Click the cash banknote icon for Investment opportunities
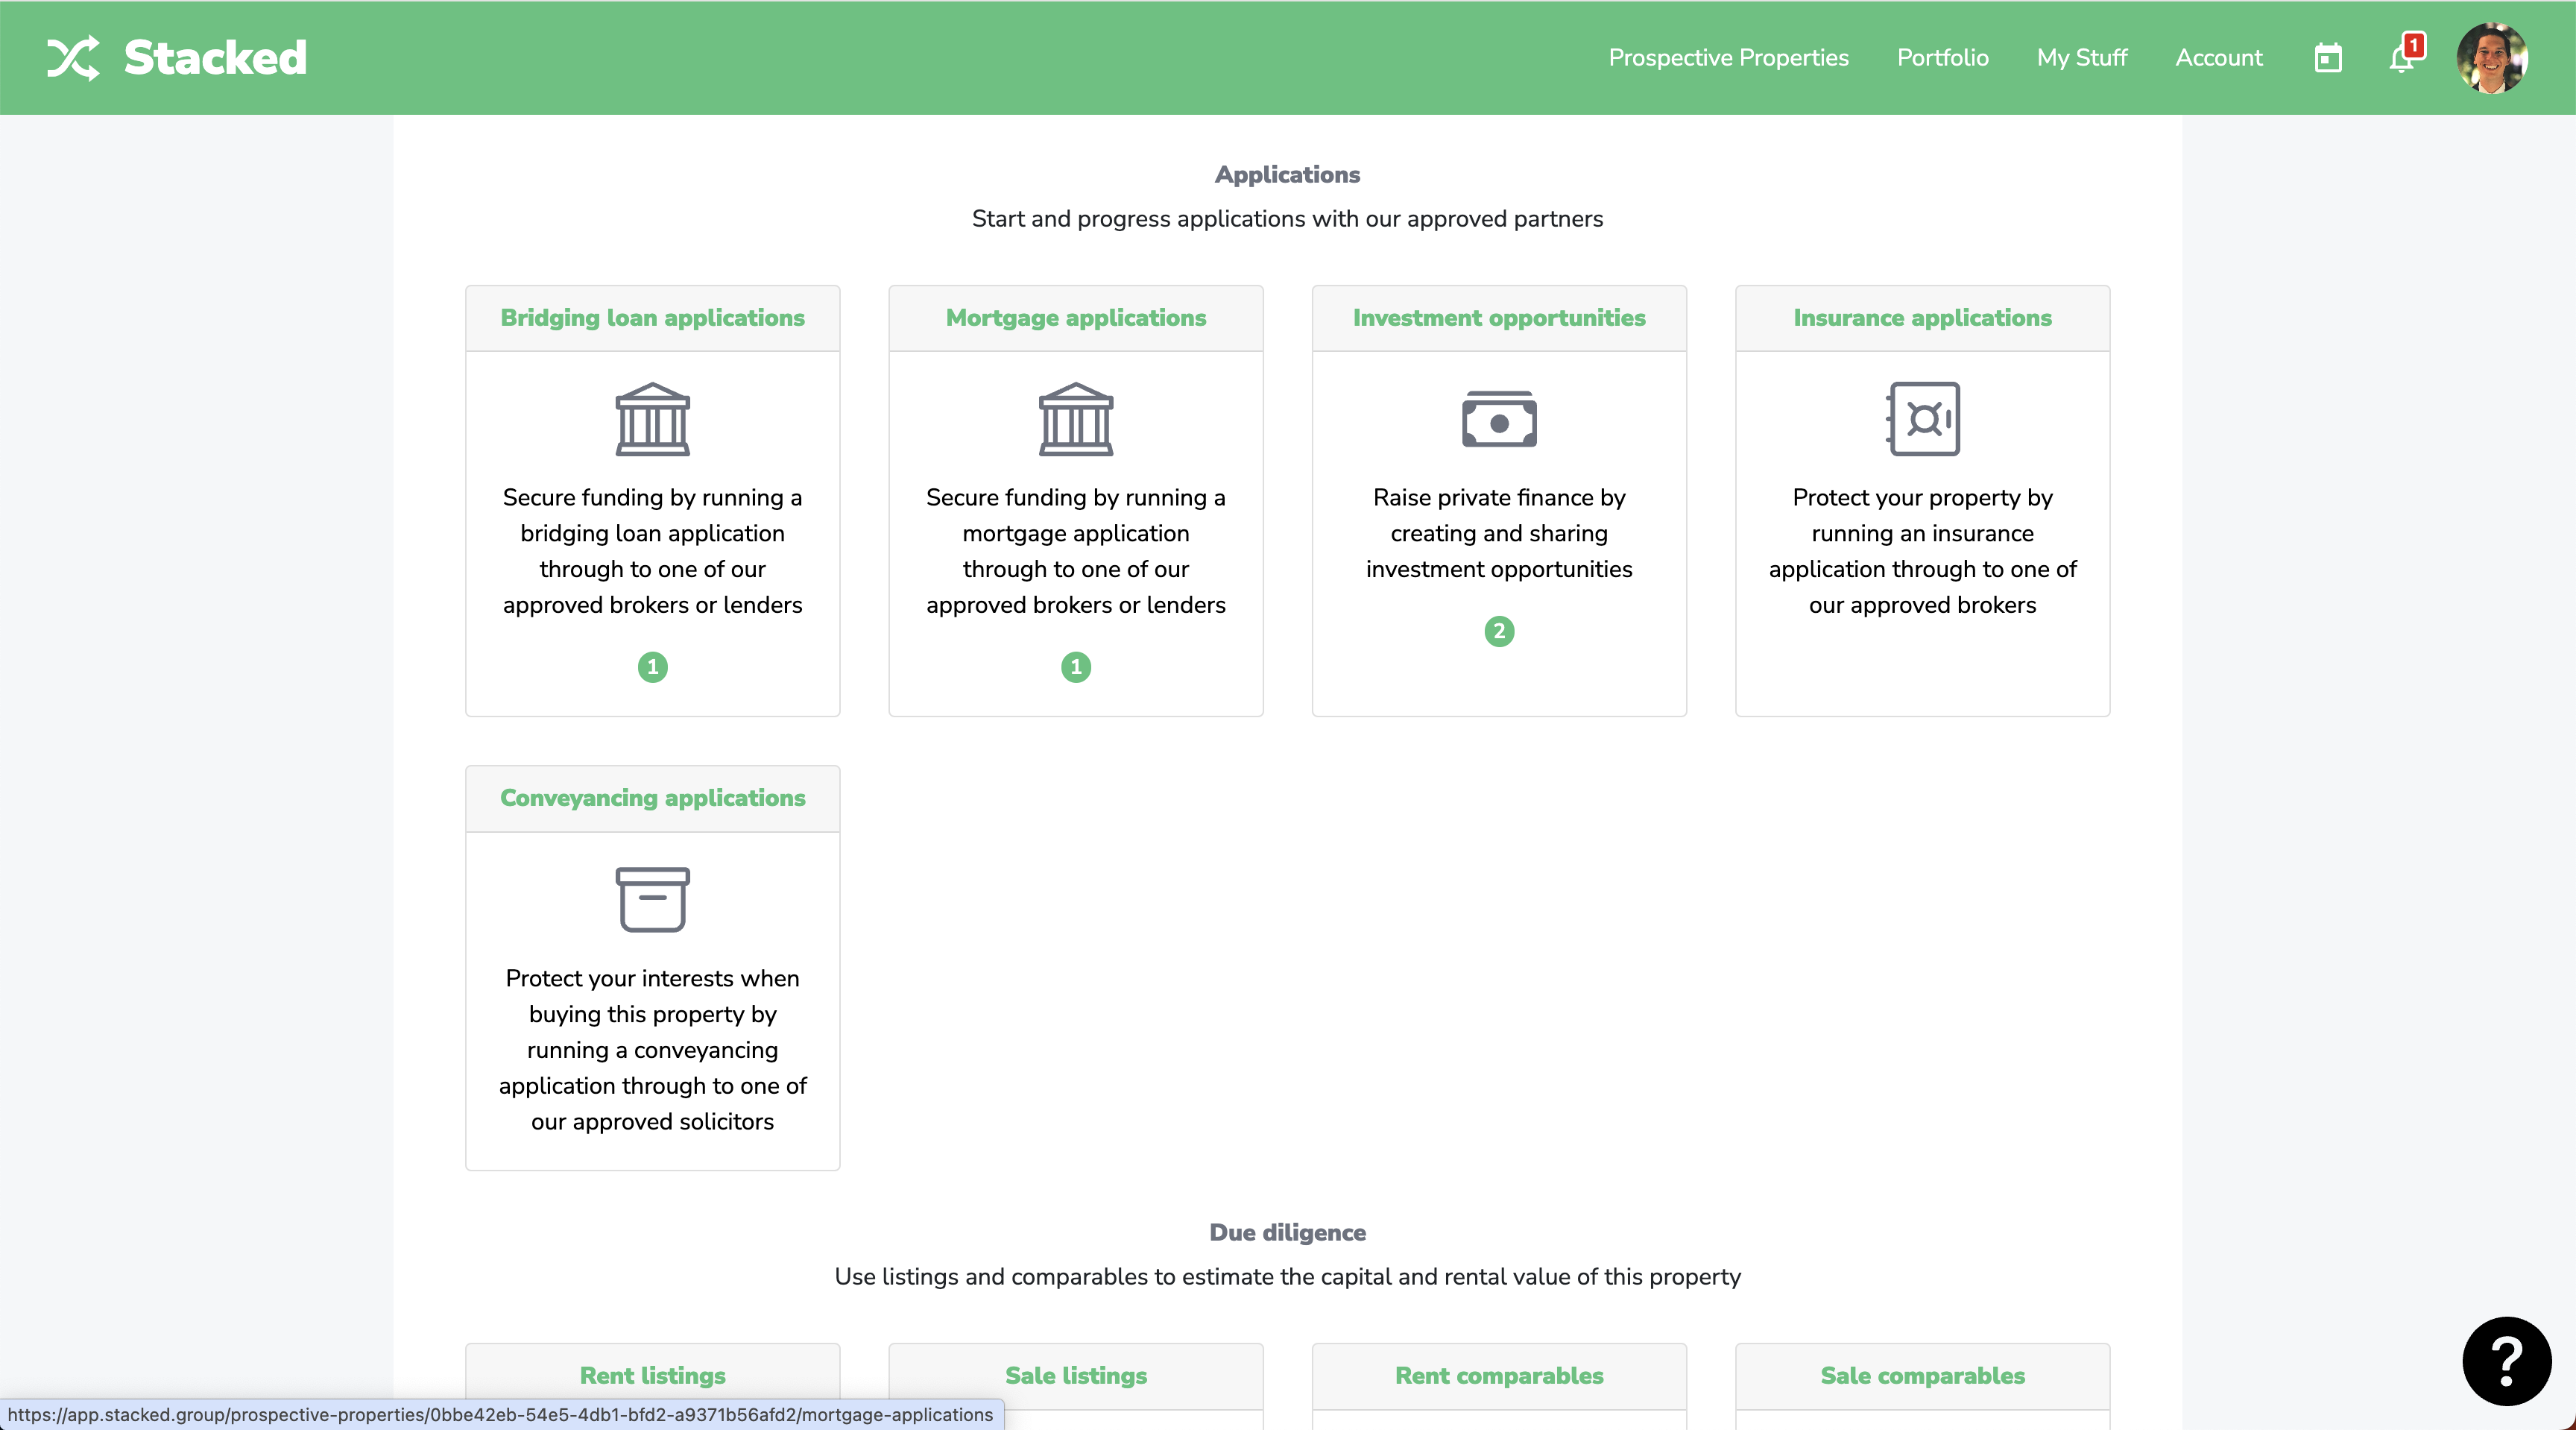The width and height of the screenshot is (2576, 1430). (x=1498, y=419)
